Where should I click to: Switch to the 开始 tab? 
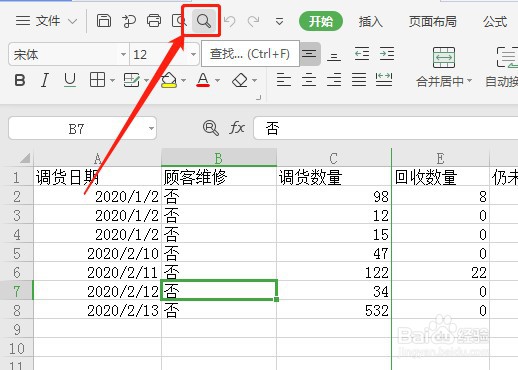(321, 21)
